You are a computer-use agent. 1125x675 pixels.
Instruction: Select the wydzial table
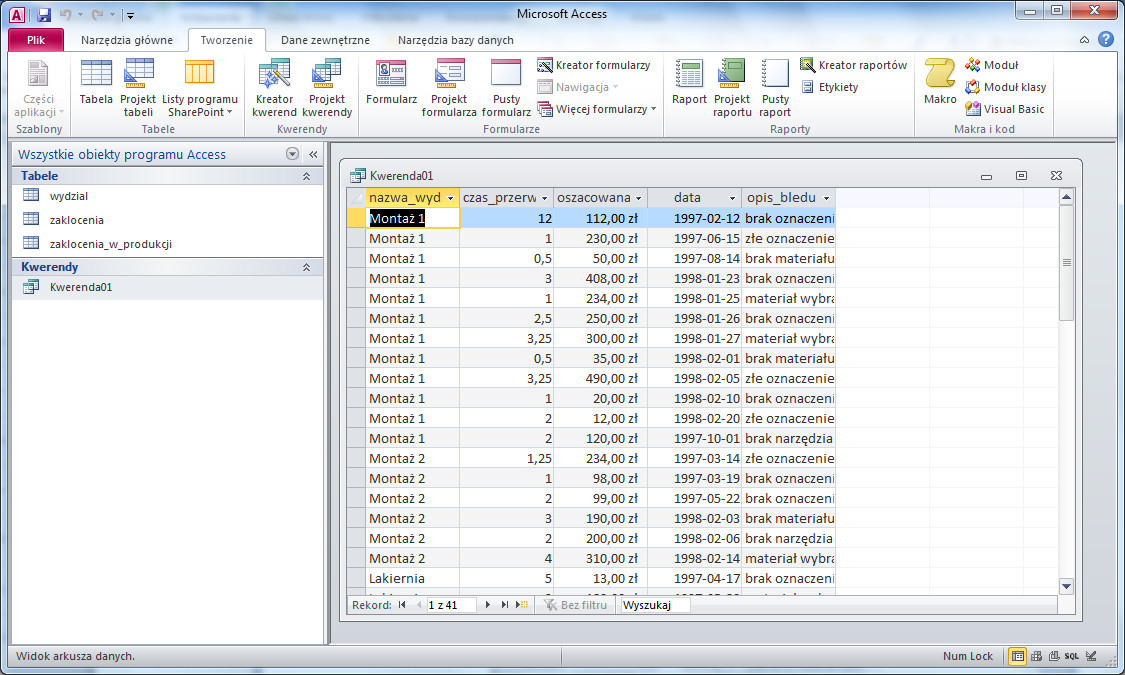pyautogui.click(x=167, y=196)
